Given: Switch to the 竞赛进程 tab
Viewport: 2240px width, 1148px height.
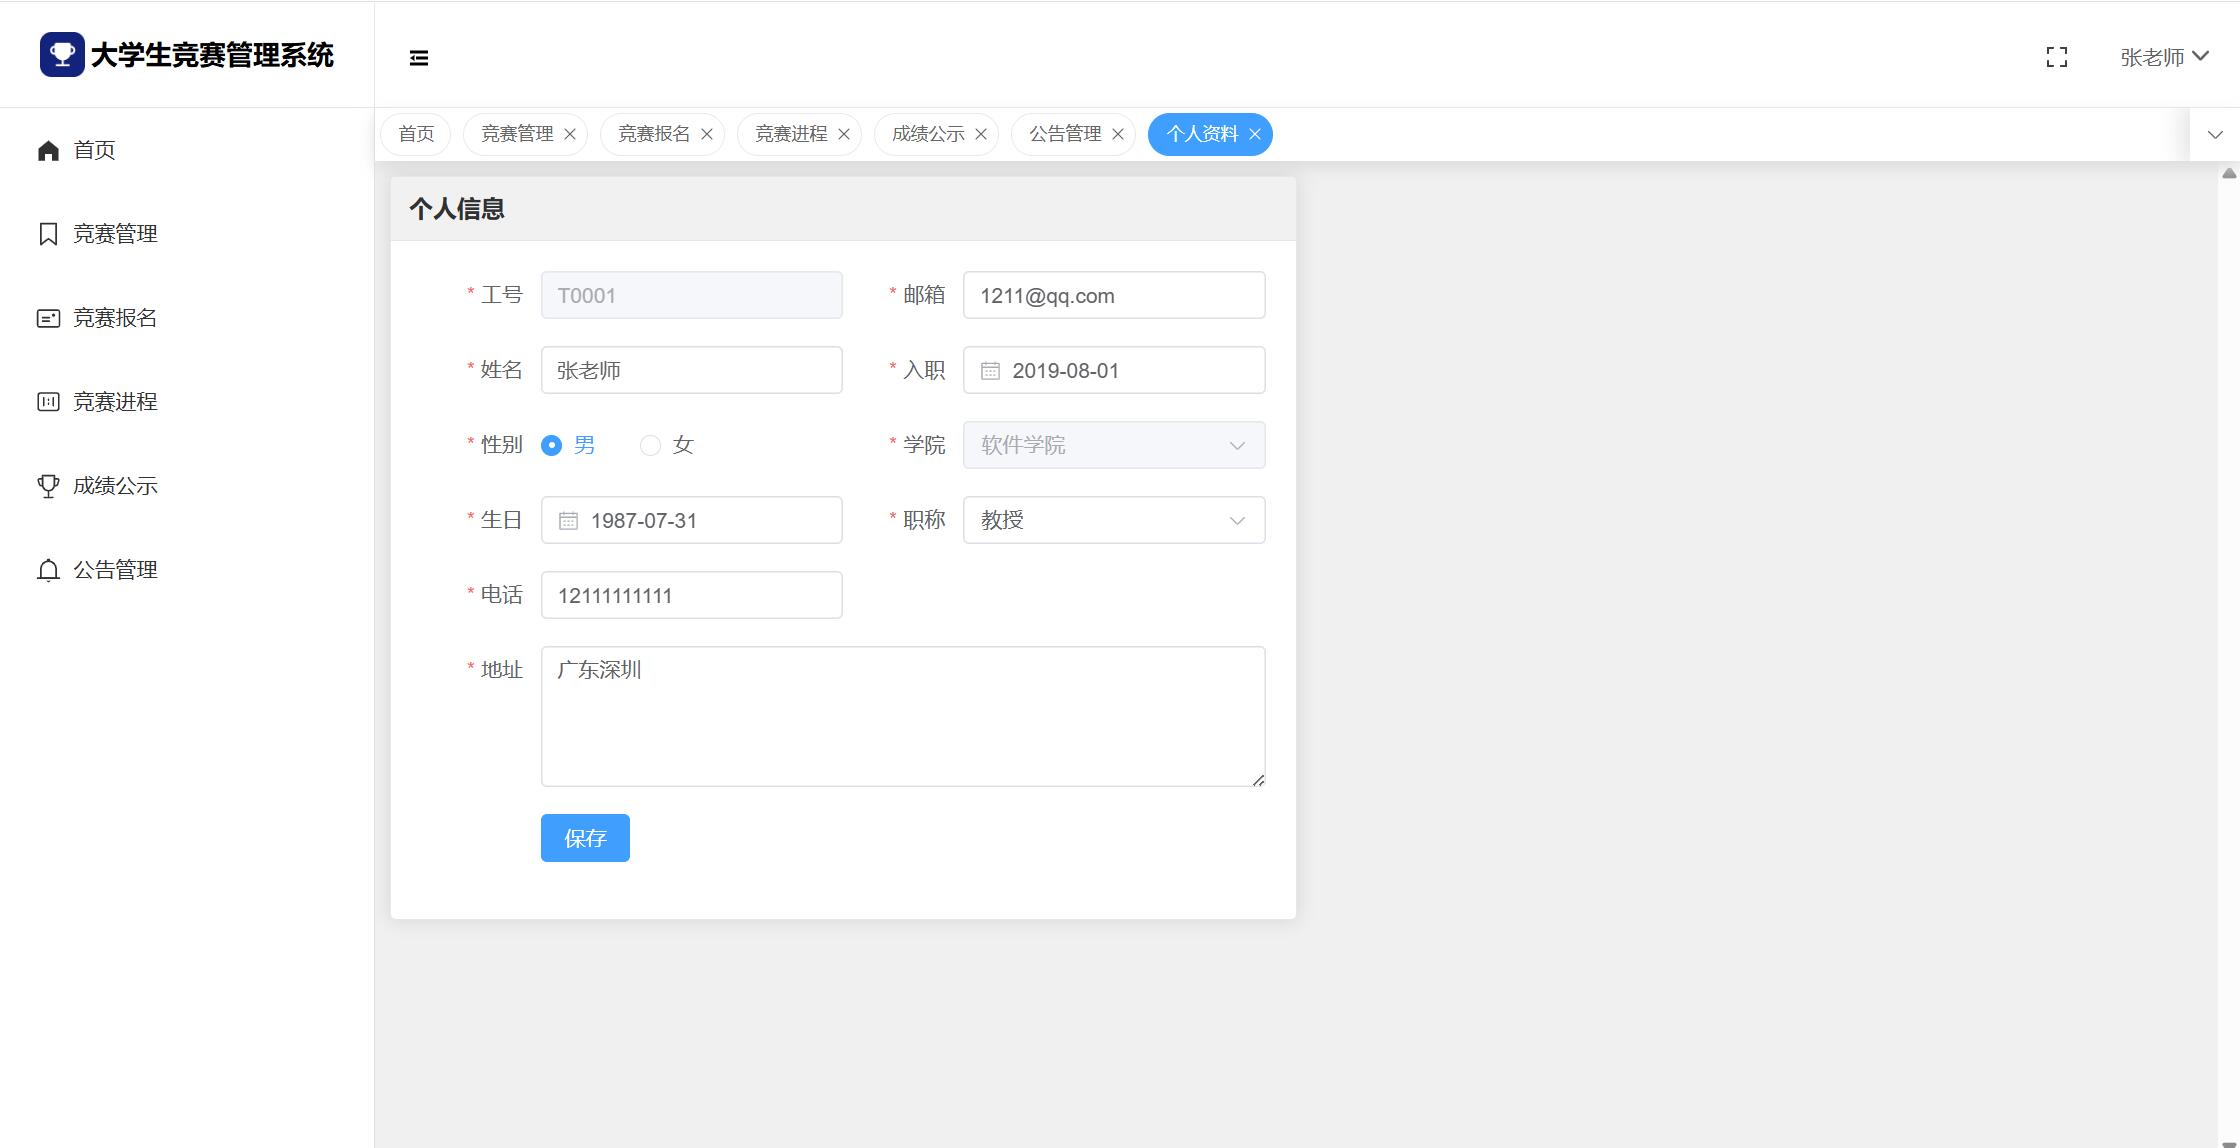Looking at the screenshot, I should pyautogui.click(x=790, y=134).
